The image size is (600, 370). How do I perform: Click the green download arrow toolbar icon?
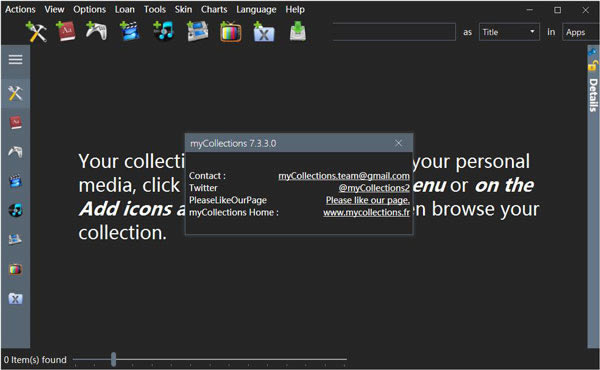[298, 31]
